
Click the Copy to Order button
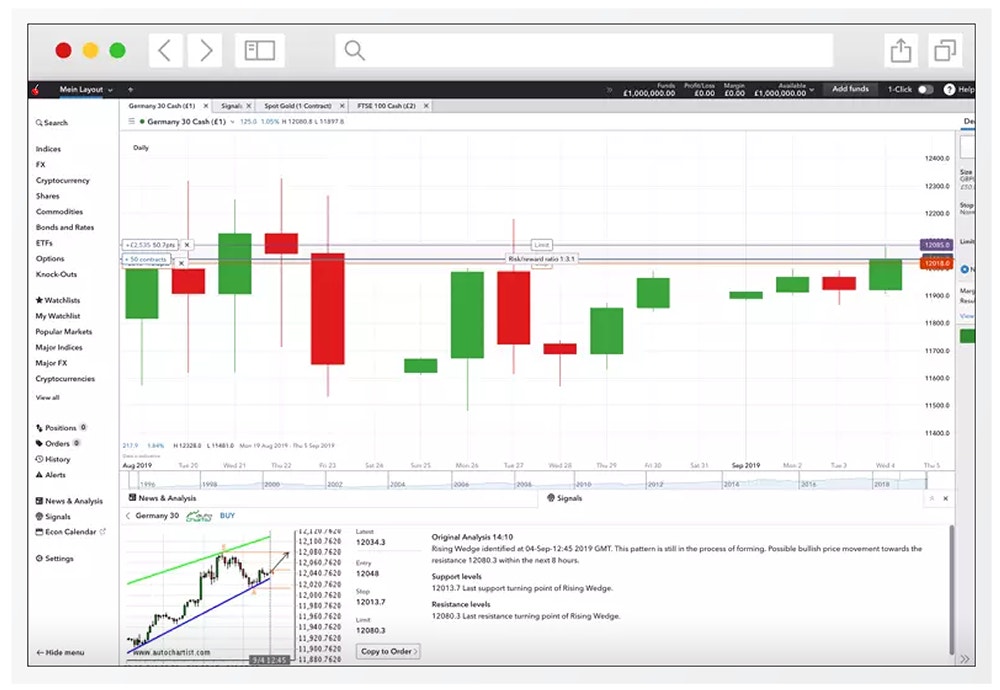(388, 650)
